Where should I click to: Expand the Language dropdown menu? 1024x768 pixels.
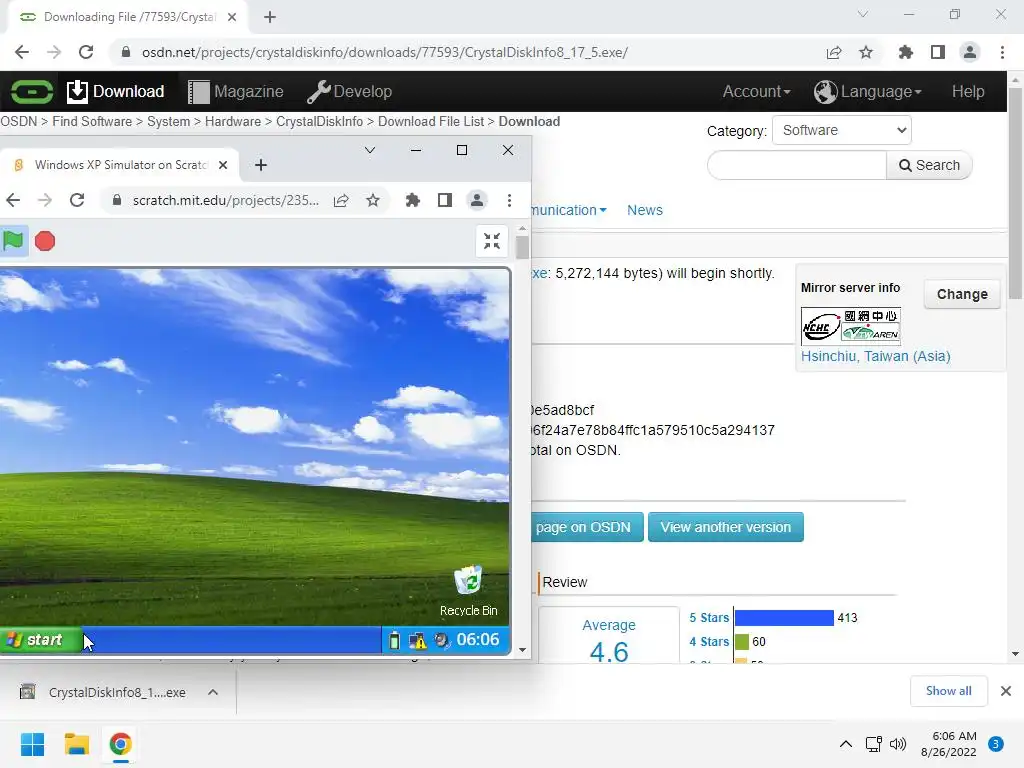(x=868, y=91)
